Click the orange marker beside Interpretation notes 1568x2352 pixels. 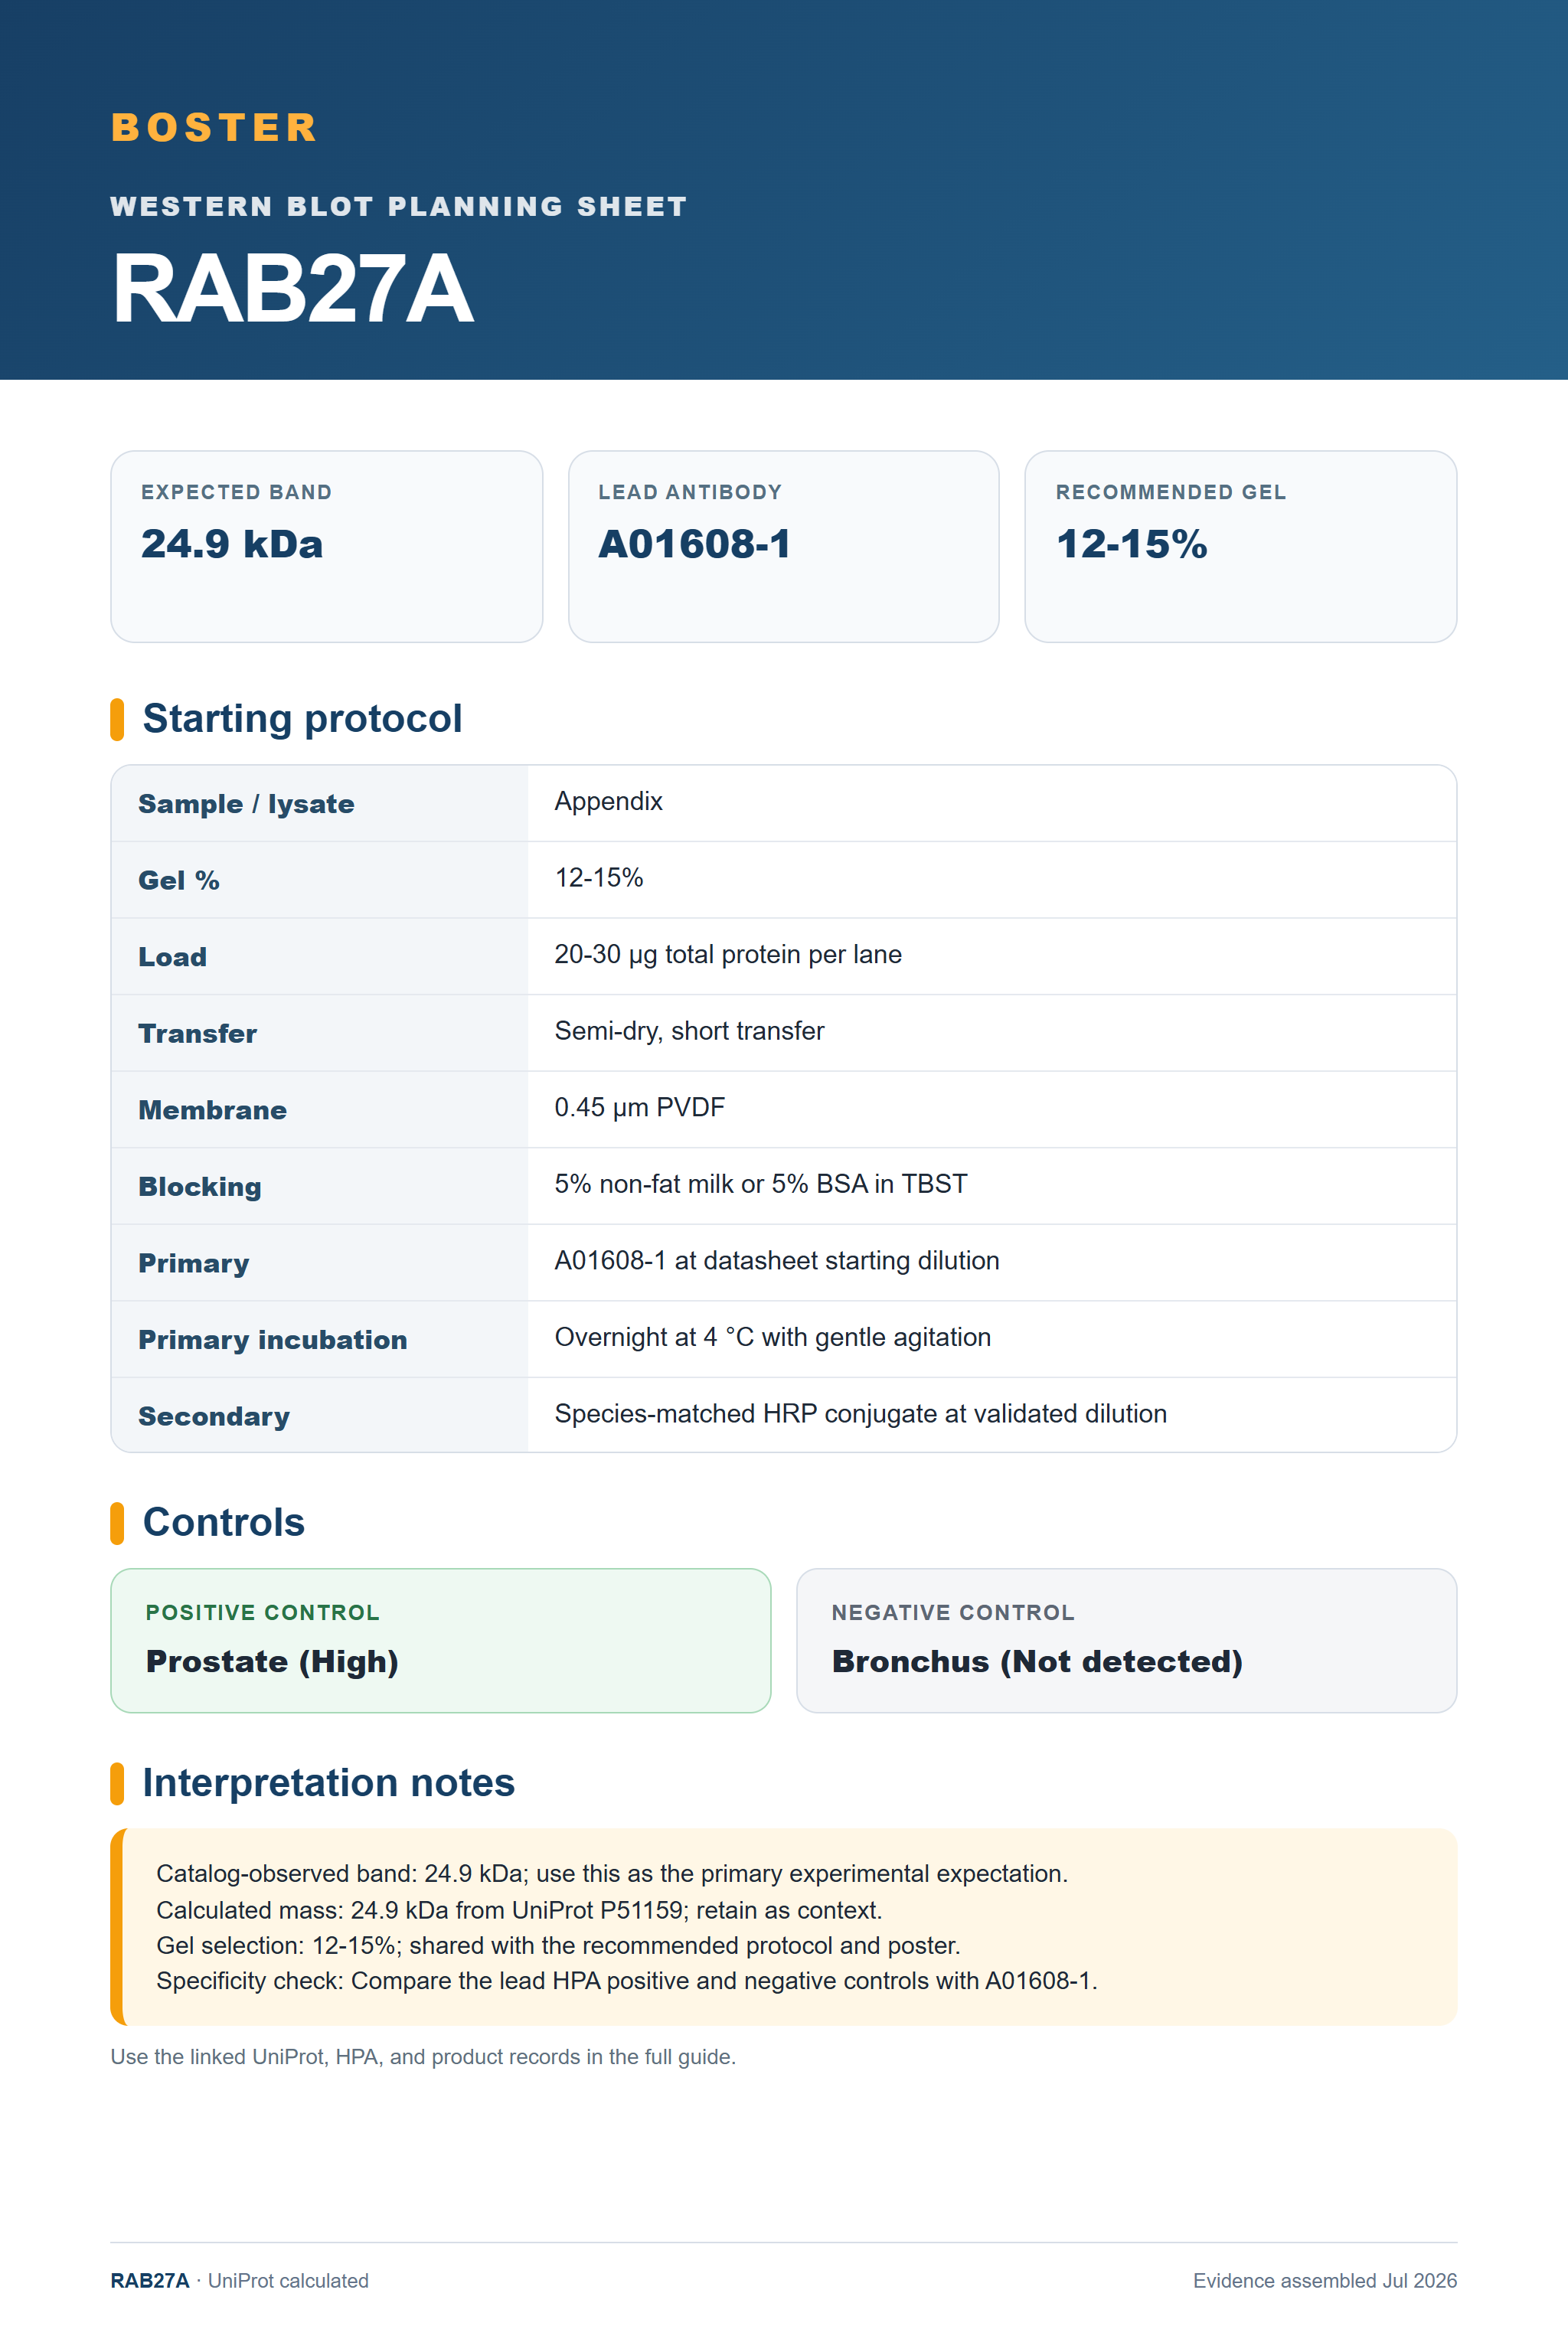[x=117, y=1784]
